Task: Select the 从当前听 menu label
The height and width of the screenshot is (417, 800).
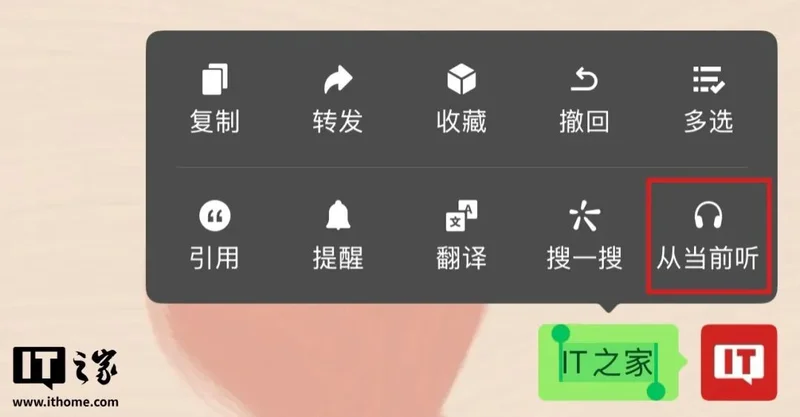Action: pyautogui.click(x=708, y=258)
